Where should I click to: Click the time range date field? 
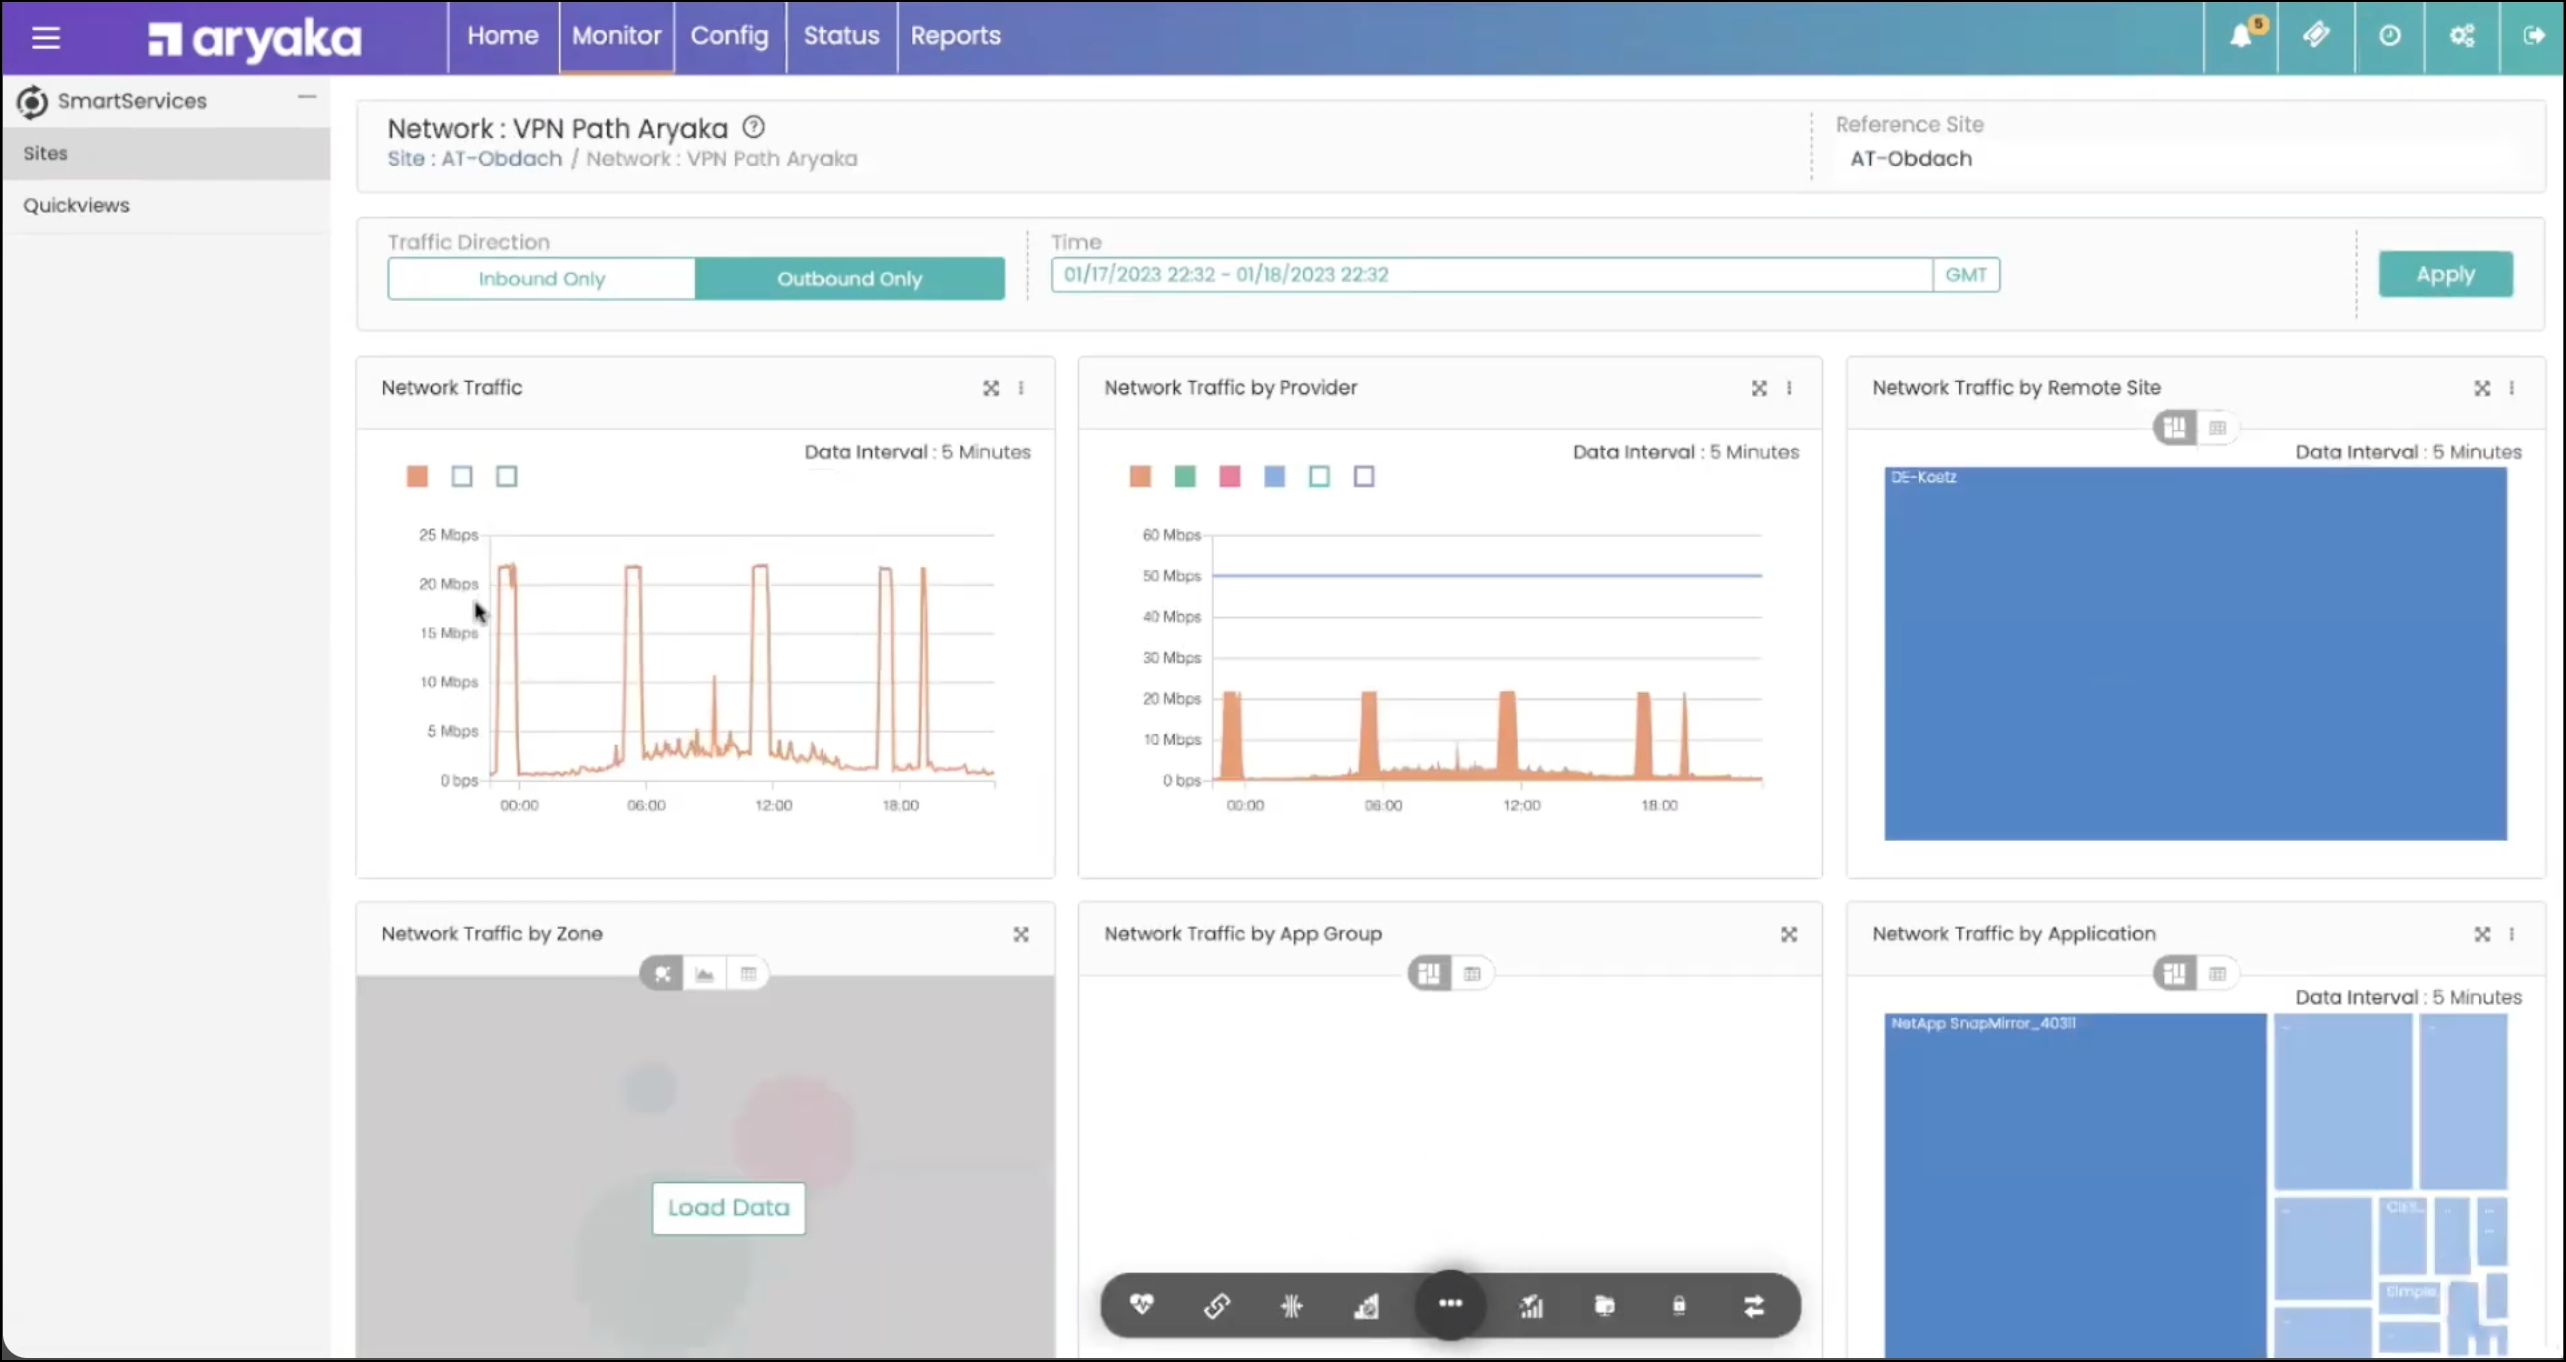click(x=1491, y=275)
